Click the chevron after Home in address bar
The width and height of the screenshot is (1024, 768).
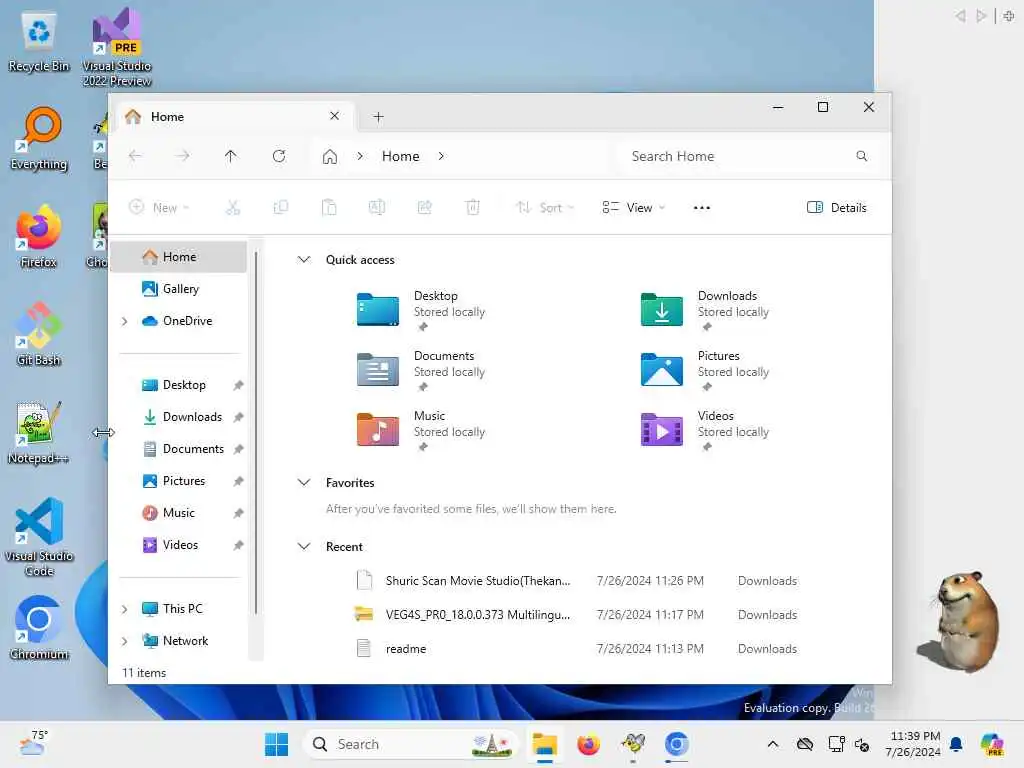click(441, 156)
